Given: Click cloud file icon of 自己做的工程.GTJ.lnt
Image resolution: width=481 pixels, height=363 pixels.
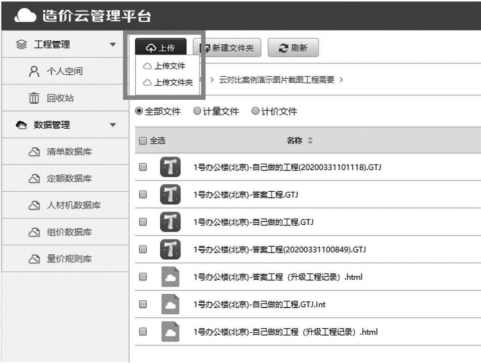Looking at the screenshot, I should pos(170,304).
